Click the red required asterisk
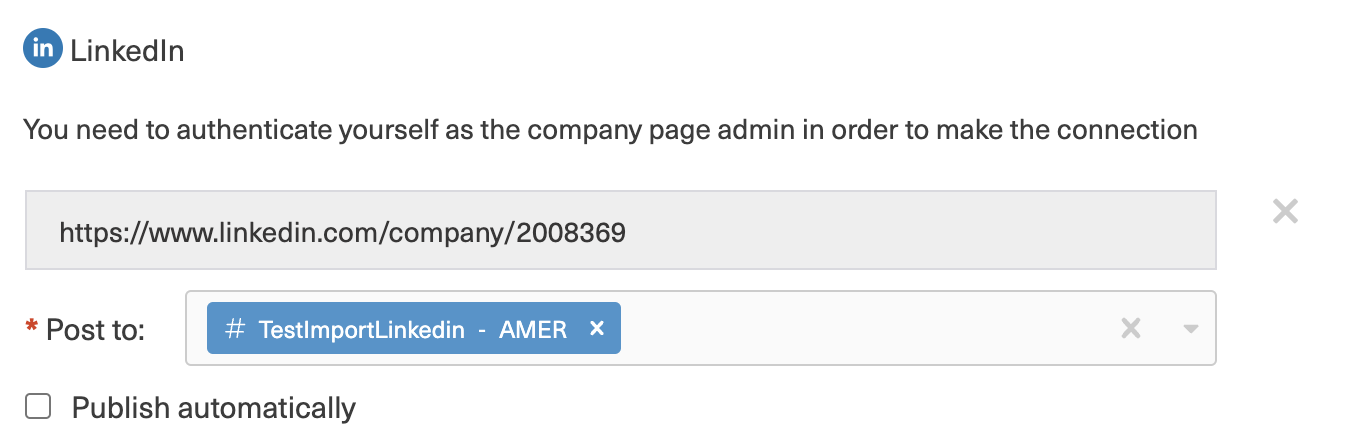 31,328
